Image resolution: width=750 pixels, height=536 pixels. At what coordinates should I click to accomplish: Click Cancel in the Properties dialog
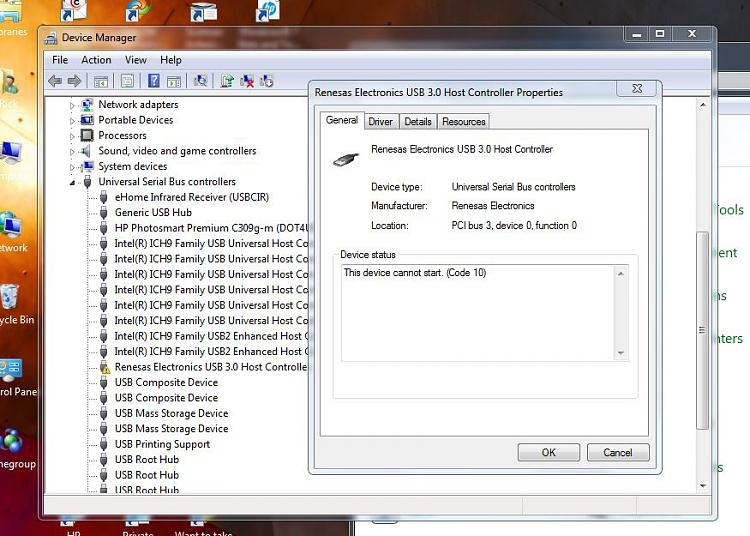[x=618, y=452]
